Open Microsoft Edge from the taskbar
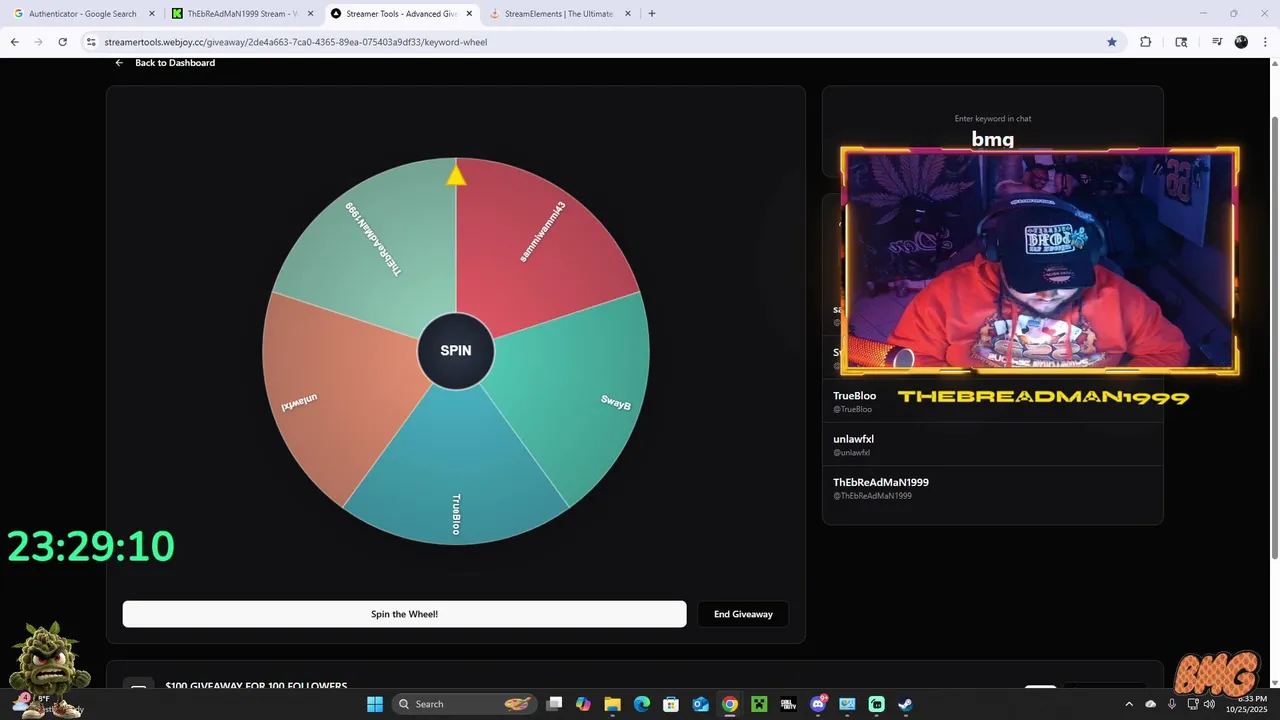This screenshot has width=1280, height=720. point(642,704)
